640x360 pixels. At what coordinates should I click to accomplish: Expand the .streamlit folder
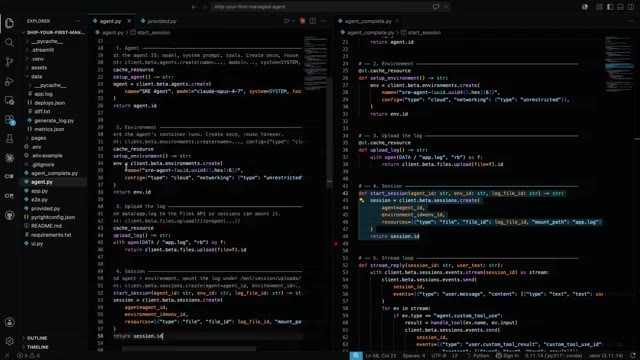pos(42,50)
